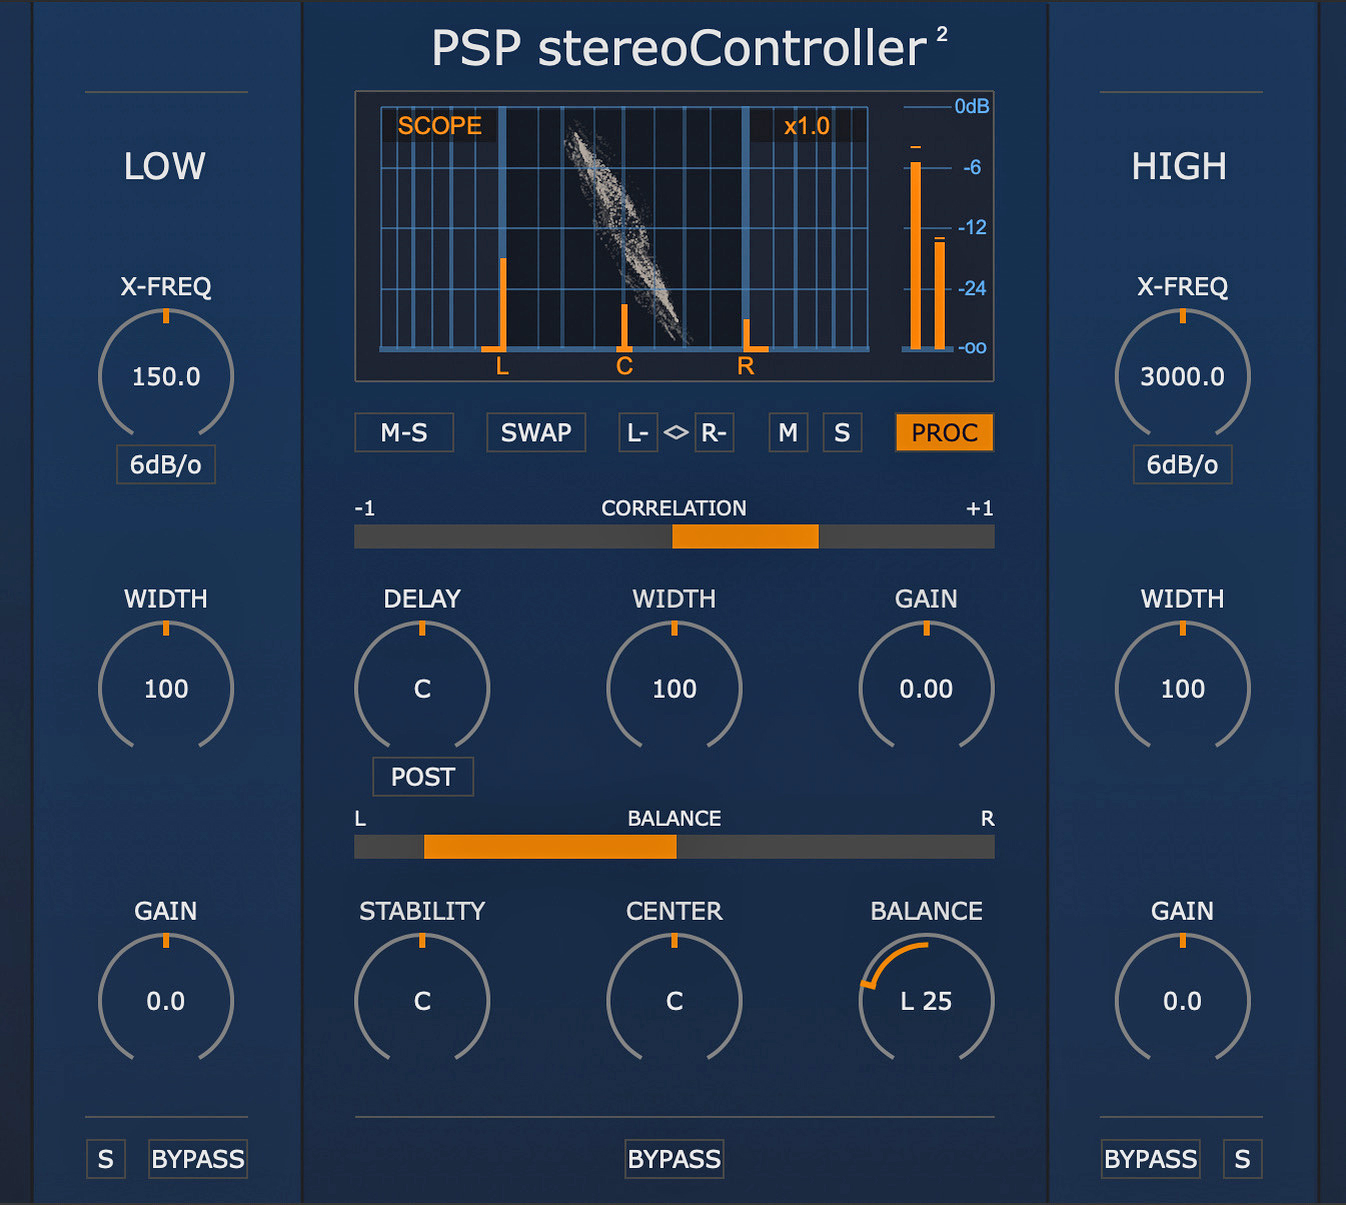The height and width of the screenshot is (1205, 1346).
Task: Toggle the orange PROC button
Action: [x=944, y=433]
